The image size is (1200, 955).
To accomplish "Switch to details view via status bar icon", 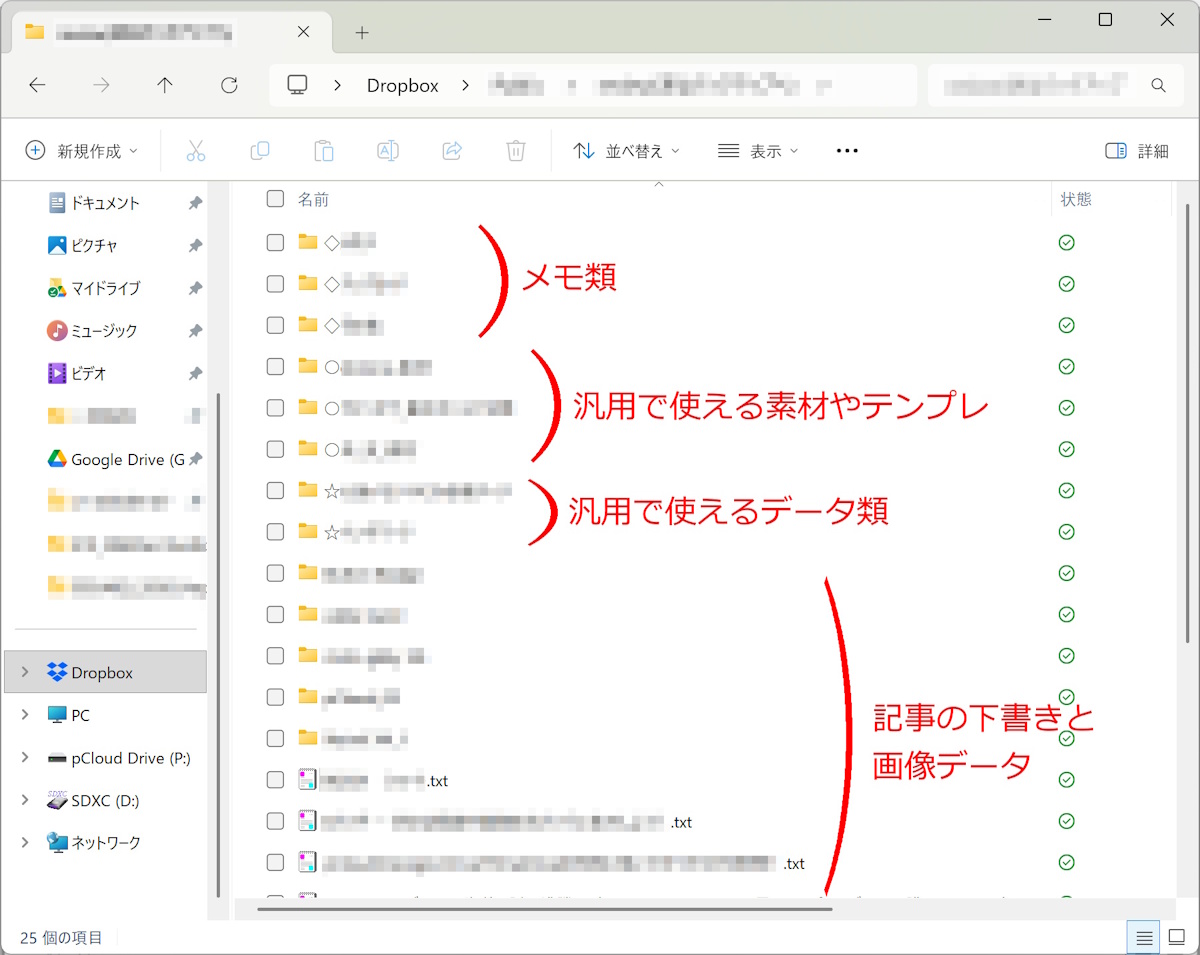I will (1144, 937).
